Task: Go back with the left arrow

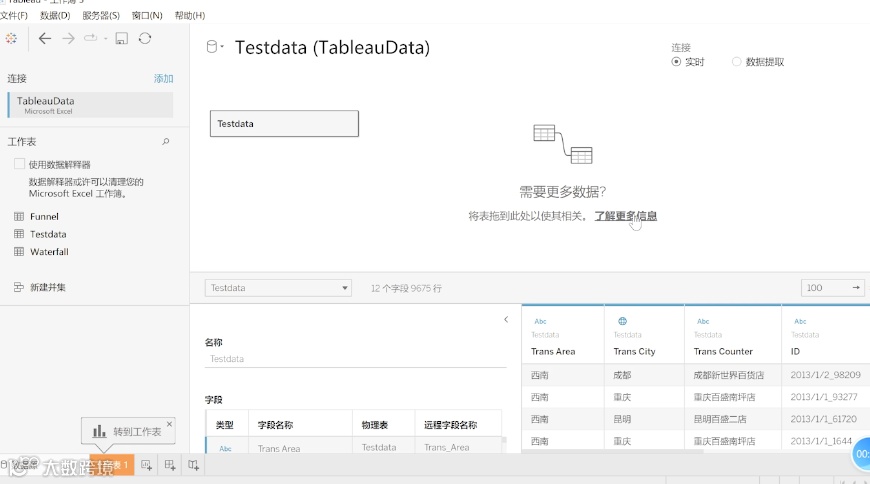Action: click(45, 38)
